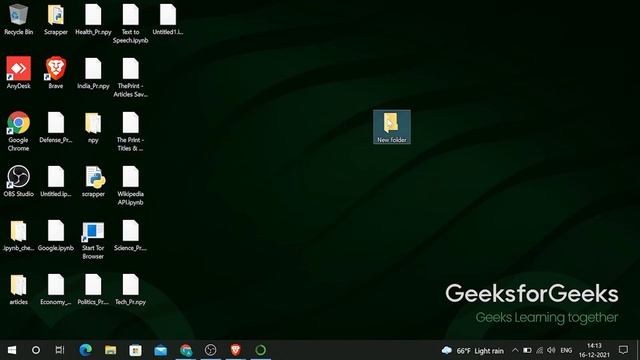Select ThePrint - Articles Sav file
Viewport: 640px width, 360px height.
[x=131, y=77]
